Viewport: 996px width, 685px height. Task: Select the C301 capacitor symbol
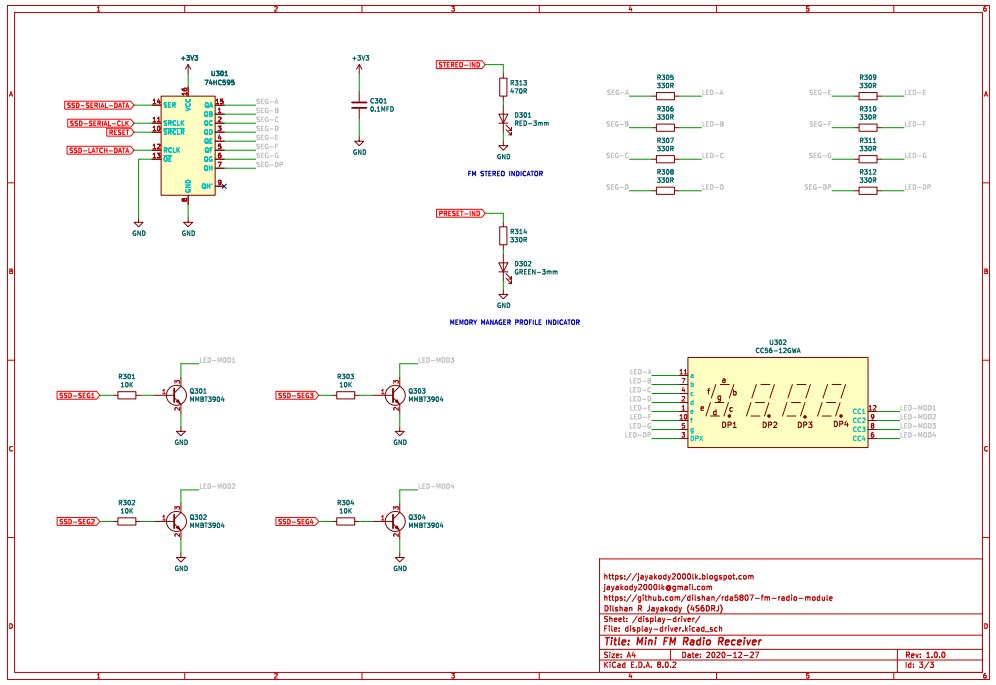click(359, 105)
